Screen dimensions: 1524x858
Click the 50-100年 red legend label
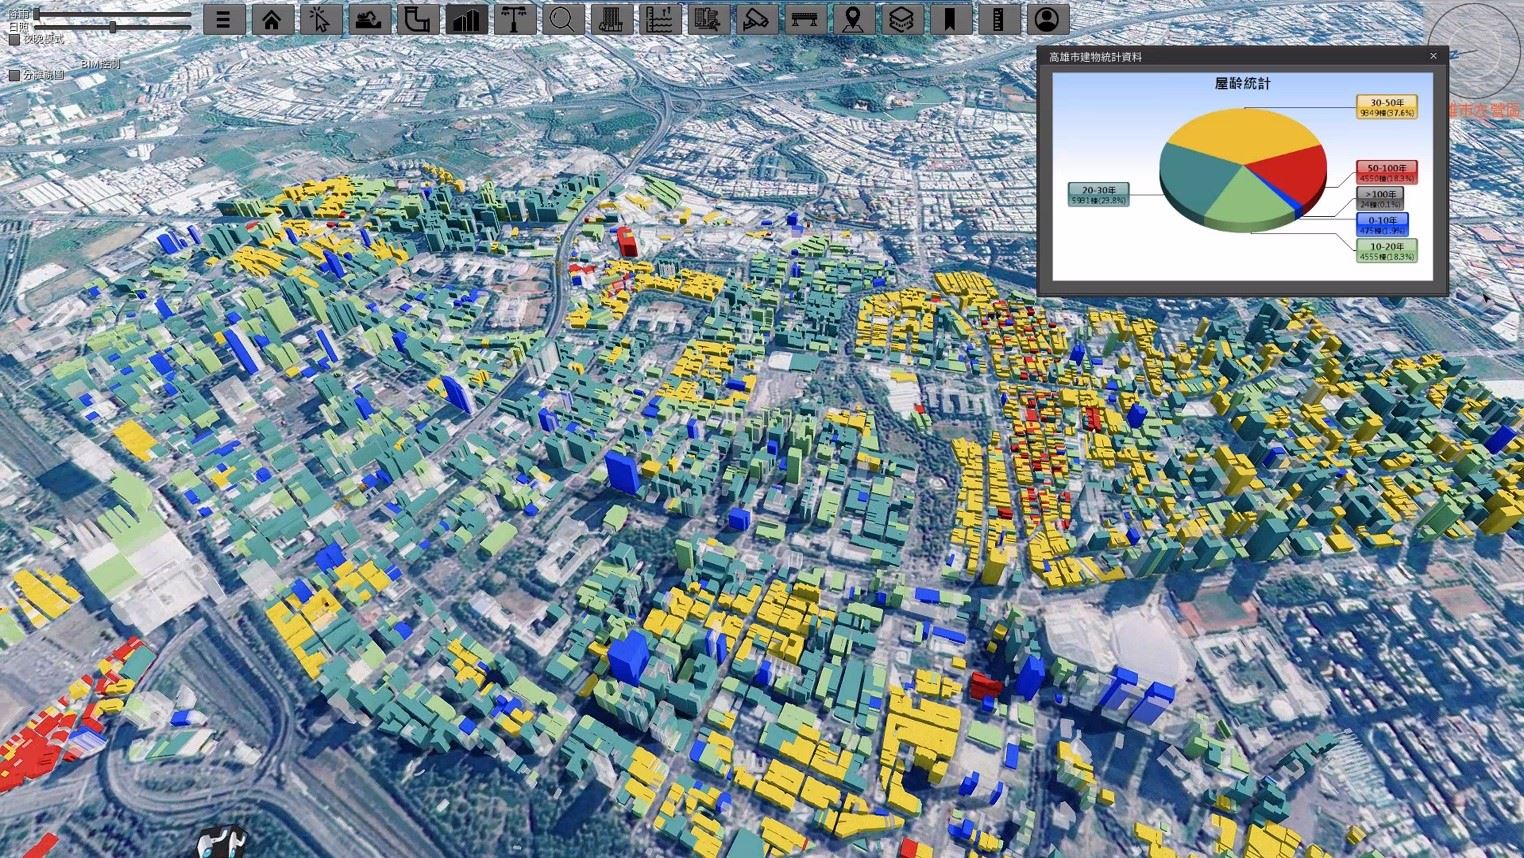(x=1386, y=173)
